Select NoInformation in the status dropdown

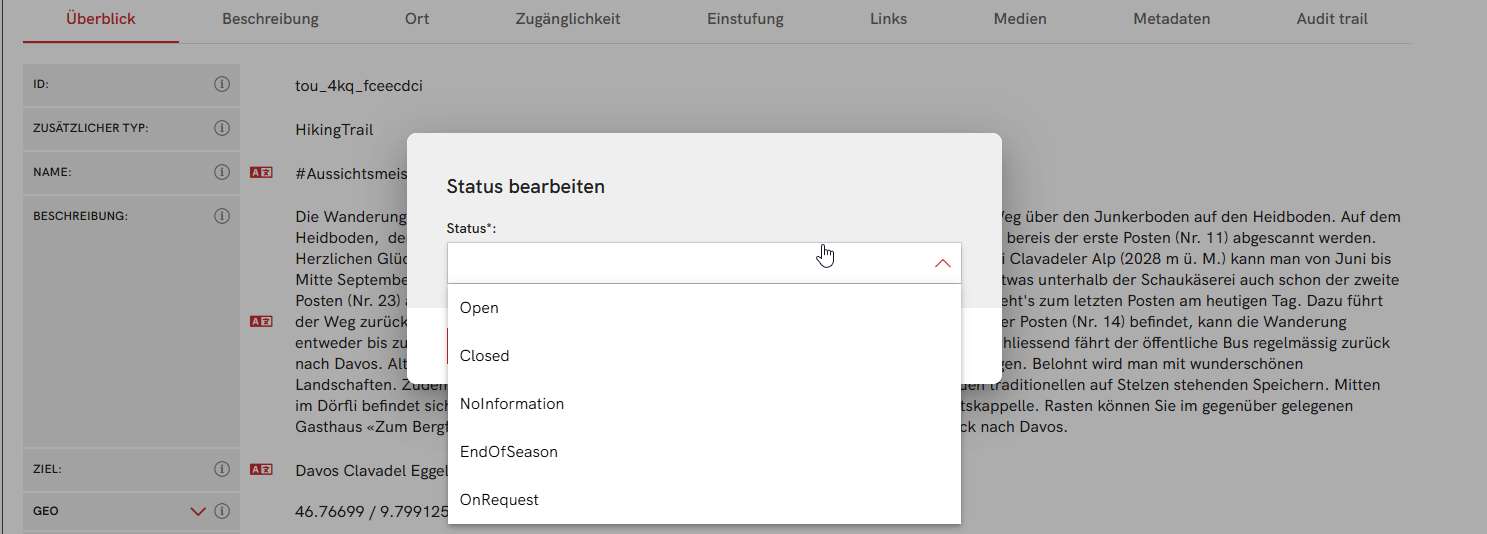[x=511, y=404]
